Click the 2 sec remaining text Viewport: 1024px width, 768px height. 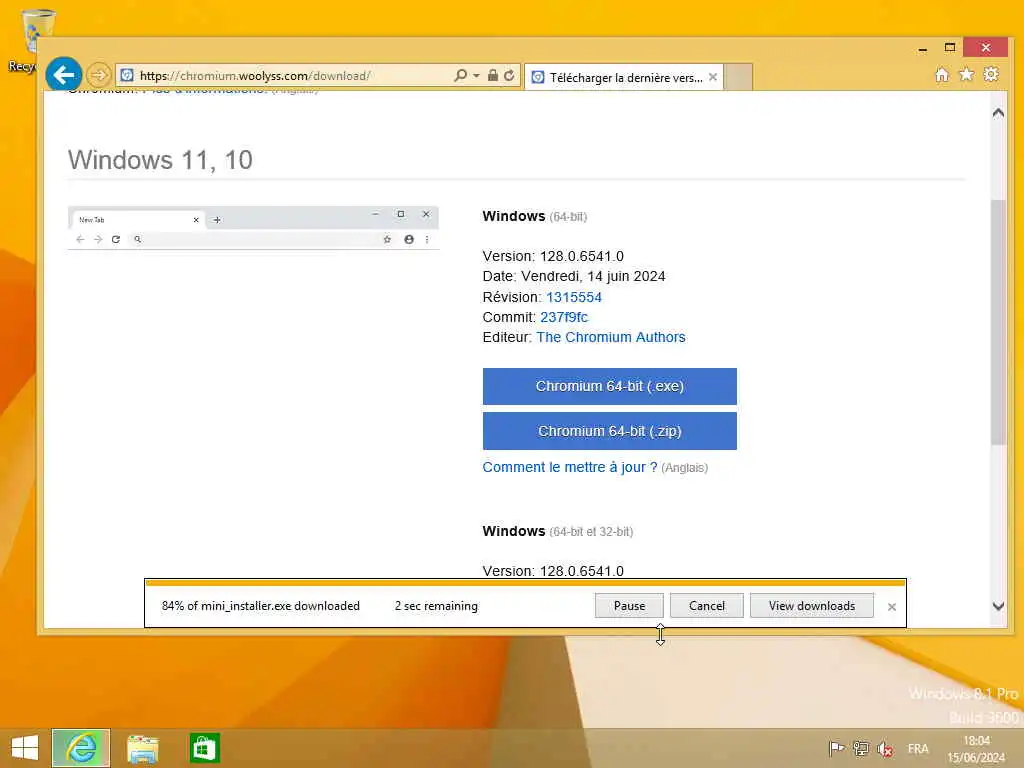(x=436, y=606)
